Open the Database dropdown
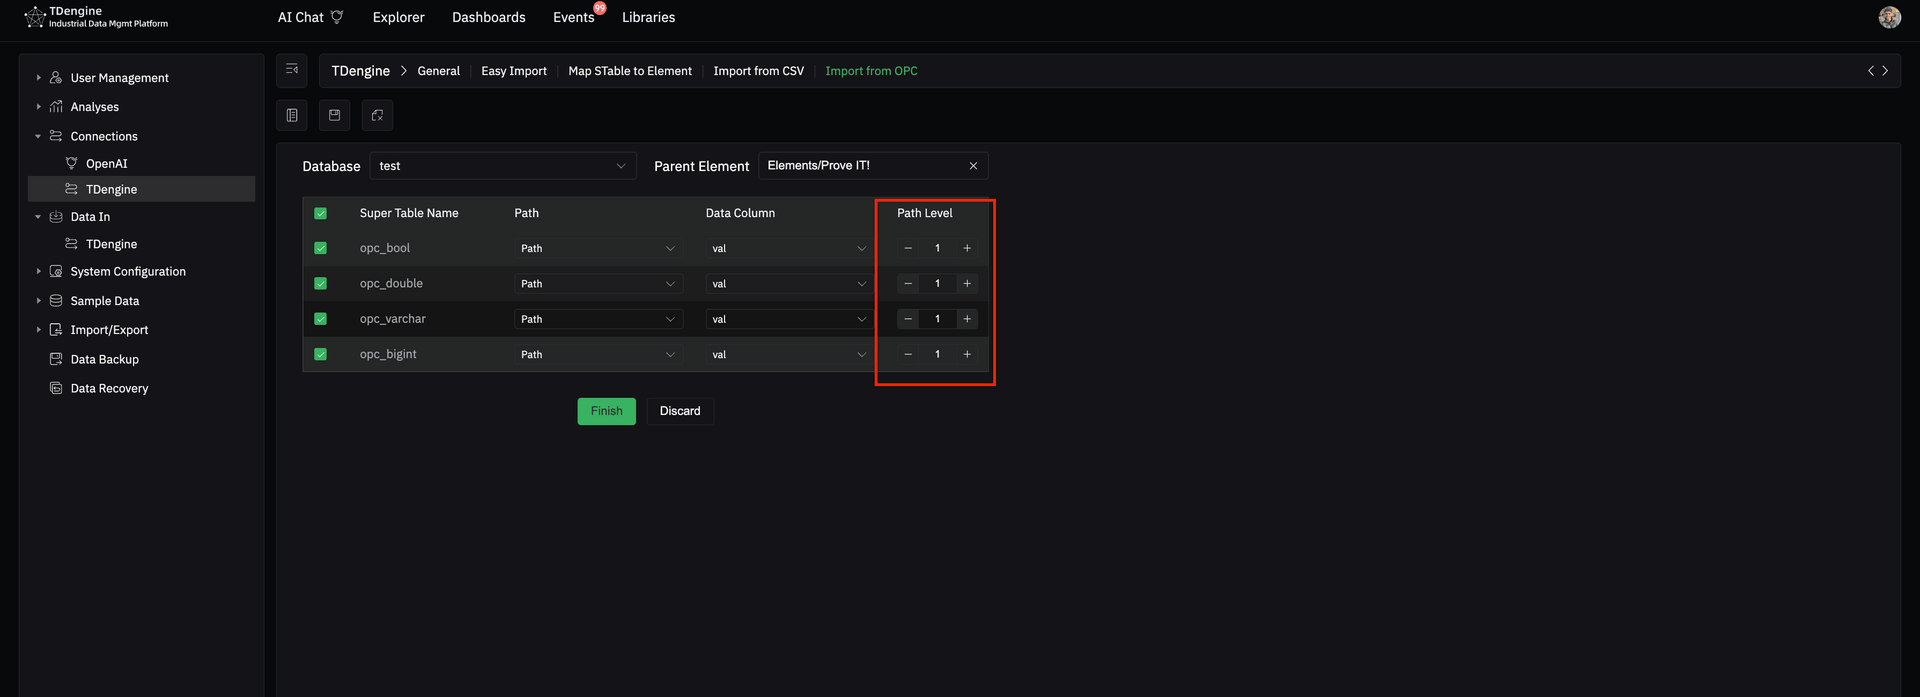Image resolution: width=1920 pixels, height=697 pixels. 502,166
